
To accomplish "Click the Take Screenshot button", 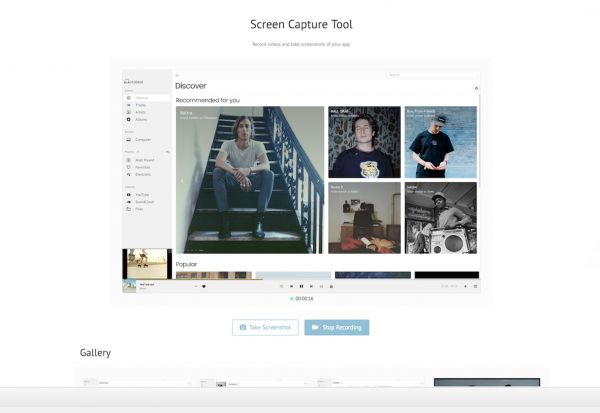I will pyautogui.click(x=265, y=327).
